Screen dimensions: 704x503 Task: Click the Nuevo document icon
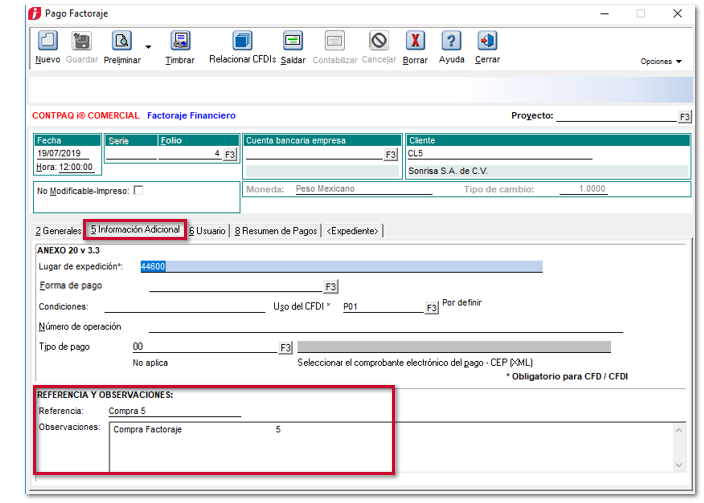[x=47, y=41]
